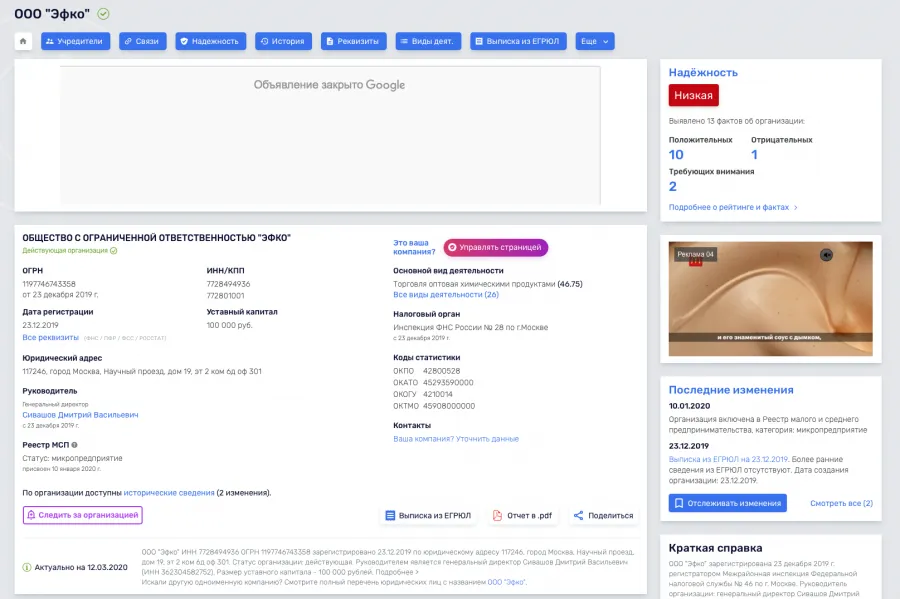The width and height of the screenshot is (900, 599).
Task: Click Следить за организацией button
Action: pyautogui.click(x=83, y=515)
